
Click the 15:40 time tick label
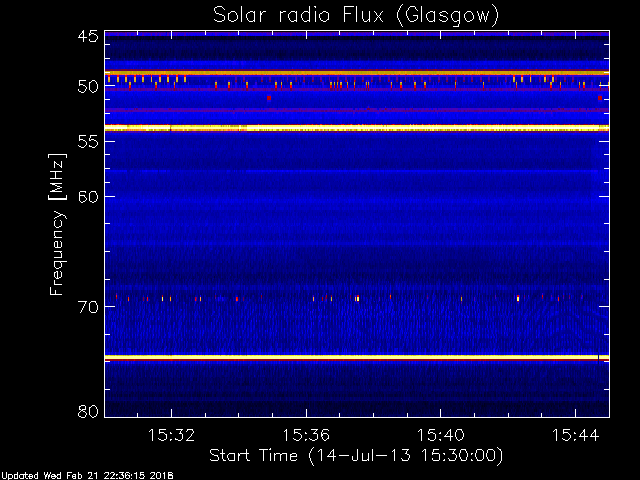(x=440, y=435)
